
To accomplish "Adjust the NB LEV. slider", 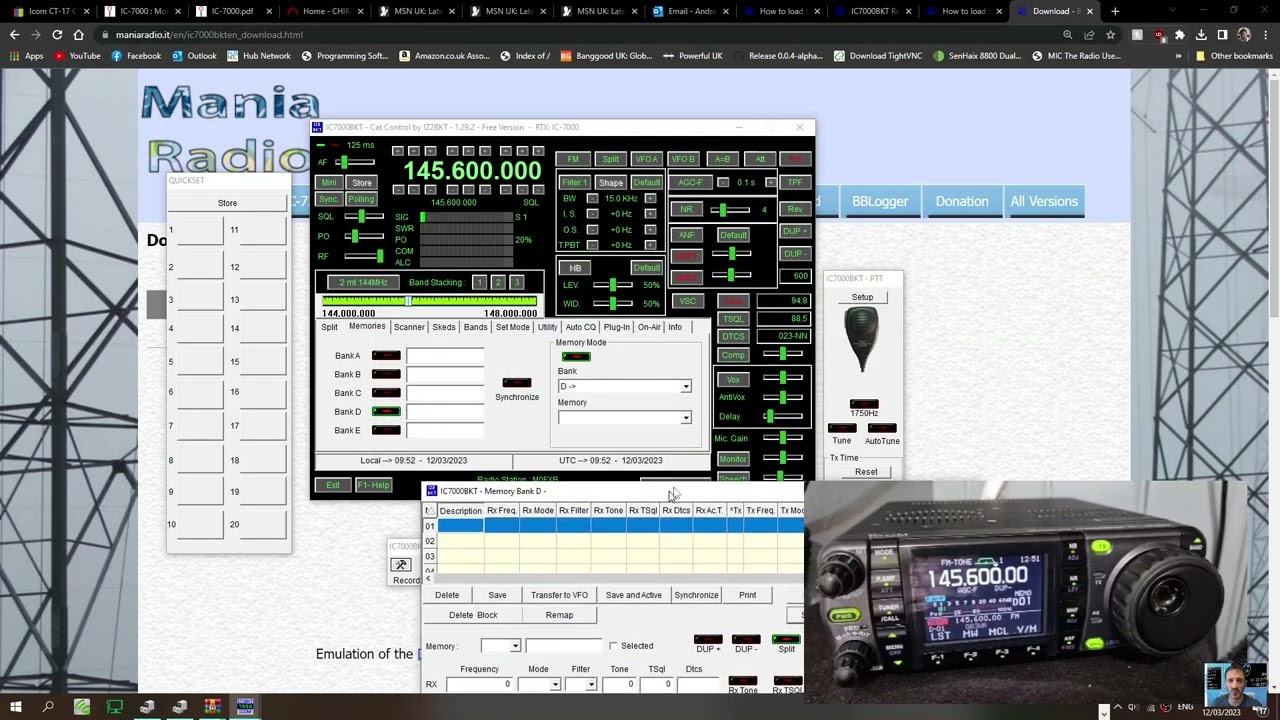I will pos(615,285).
